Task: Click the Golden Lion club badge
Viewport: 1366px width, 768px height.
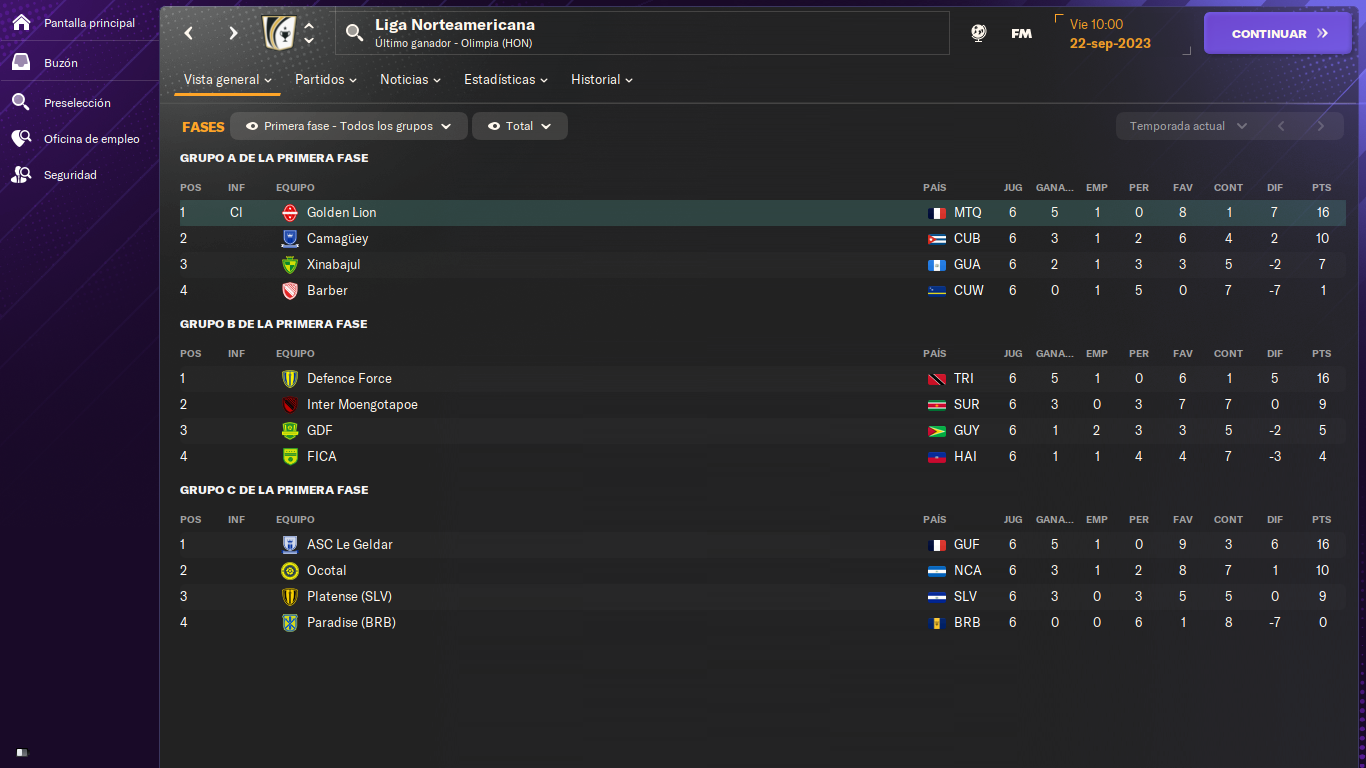Action: pyautogui.click(x=290, y=212)
